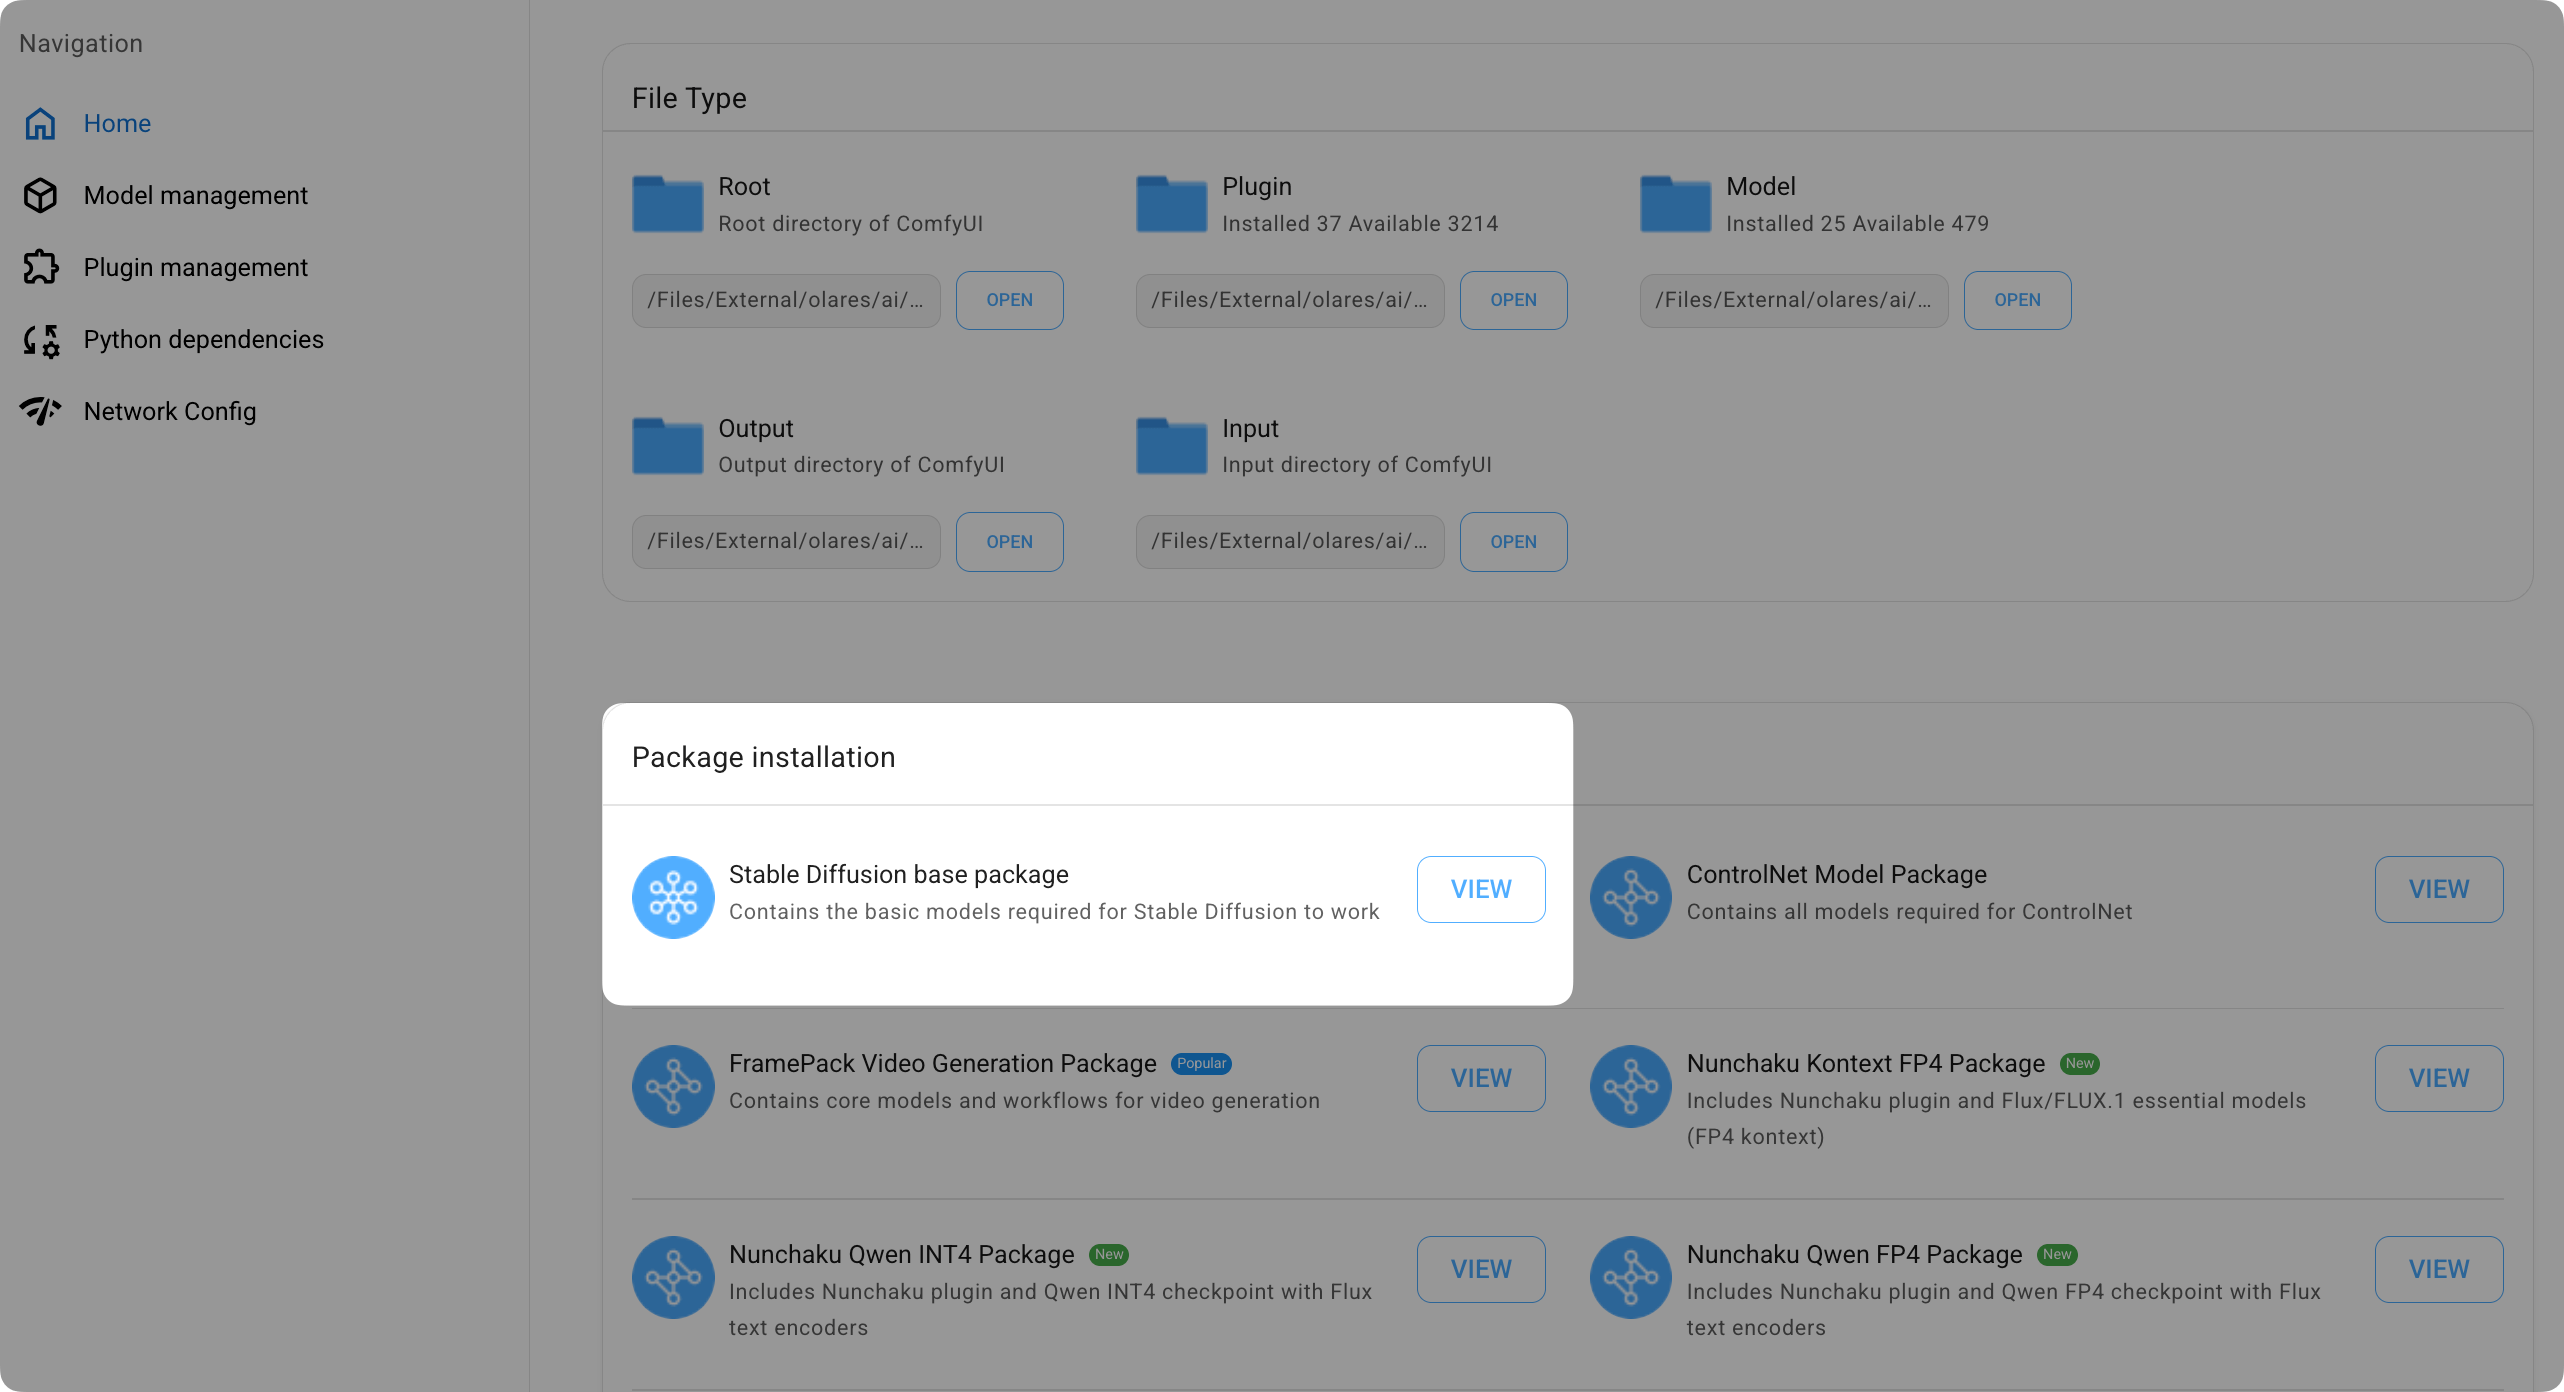View the Nunchaku Kontext FP4 Package
The width and height of the screenshot is (2564, 1392).
[x=2438, y=1078]
